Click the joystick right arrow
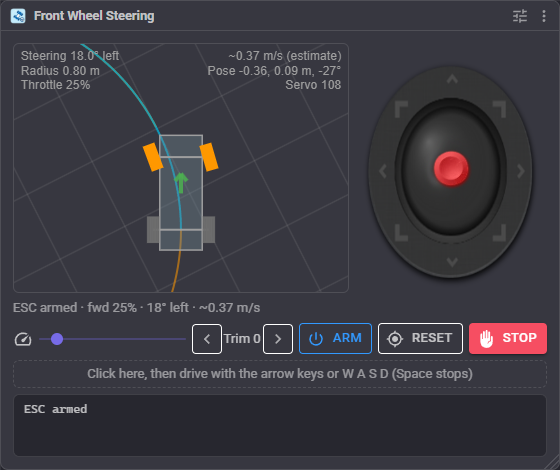Image resolution: width=560 pixels, height=470 pixels. 521,171
